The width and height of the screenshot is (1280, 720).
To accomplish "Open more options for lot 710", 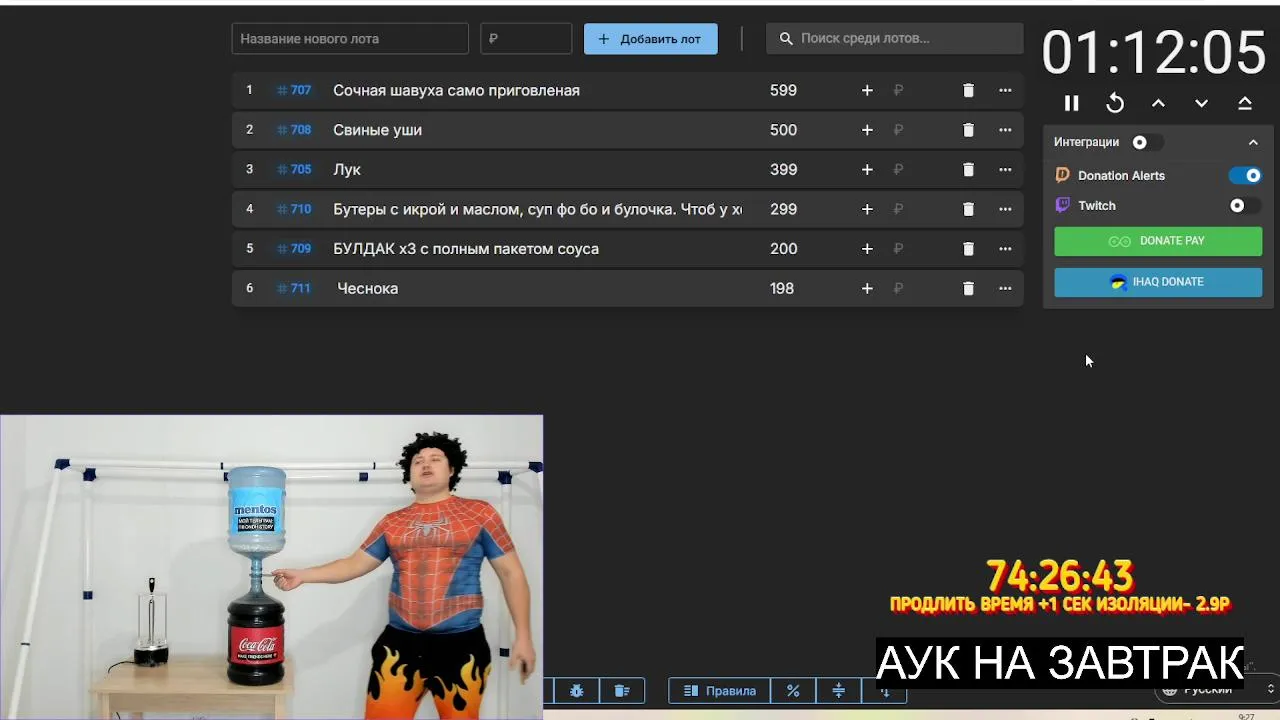I will click(x=1005, y=209).
